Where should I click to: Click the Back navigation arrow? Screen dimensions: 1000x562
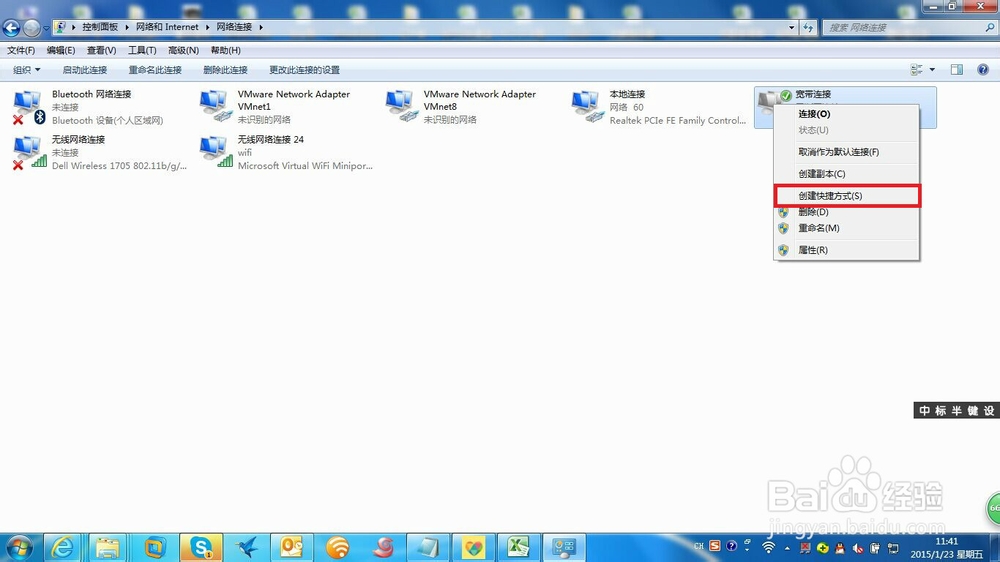coord(11,27)
